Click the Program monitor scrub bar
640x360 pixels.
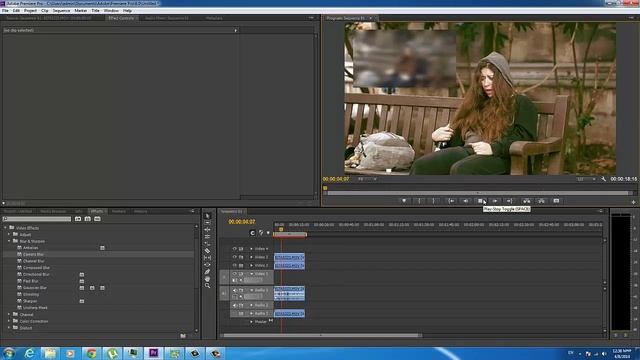pos(478,193)
